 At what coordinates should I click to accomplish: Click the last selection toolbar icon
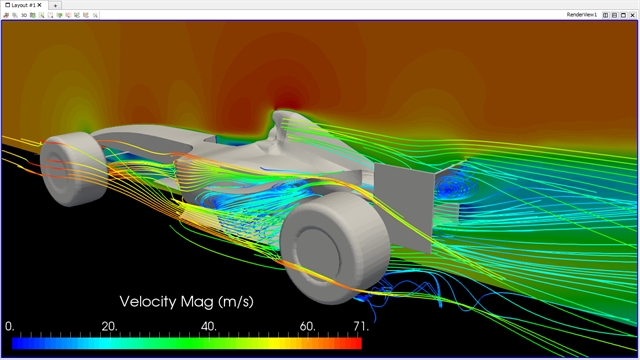(x=95, y=15)
